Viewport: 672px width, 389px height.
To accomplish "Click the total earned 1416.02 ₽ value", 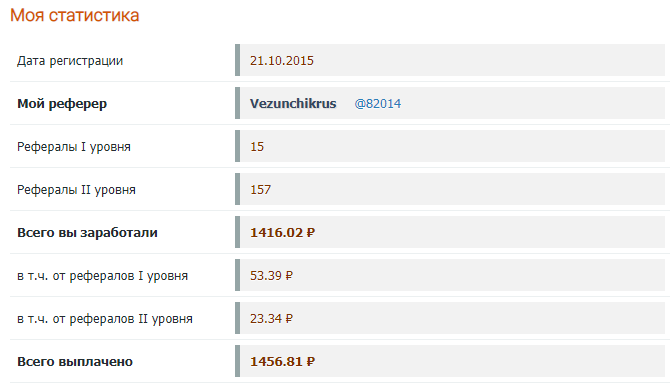I will (x=282, y=233).
